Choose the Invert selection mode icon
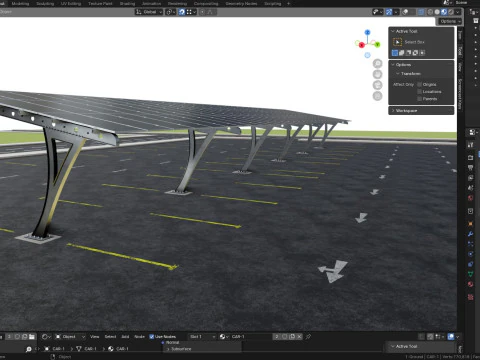The height and width of the screenshot is (360, 480). 415,53
